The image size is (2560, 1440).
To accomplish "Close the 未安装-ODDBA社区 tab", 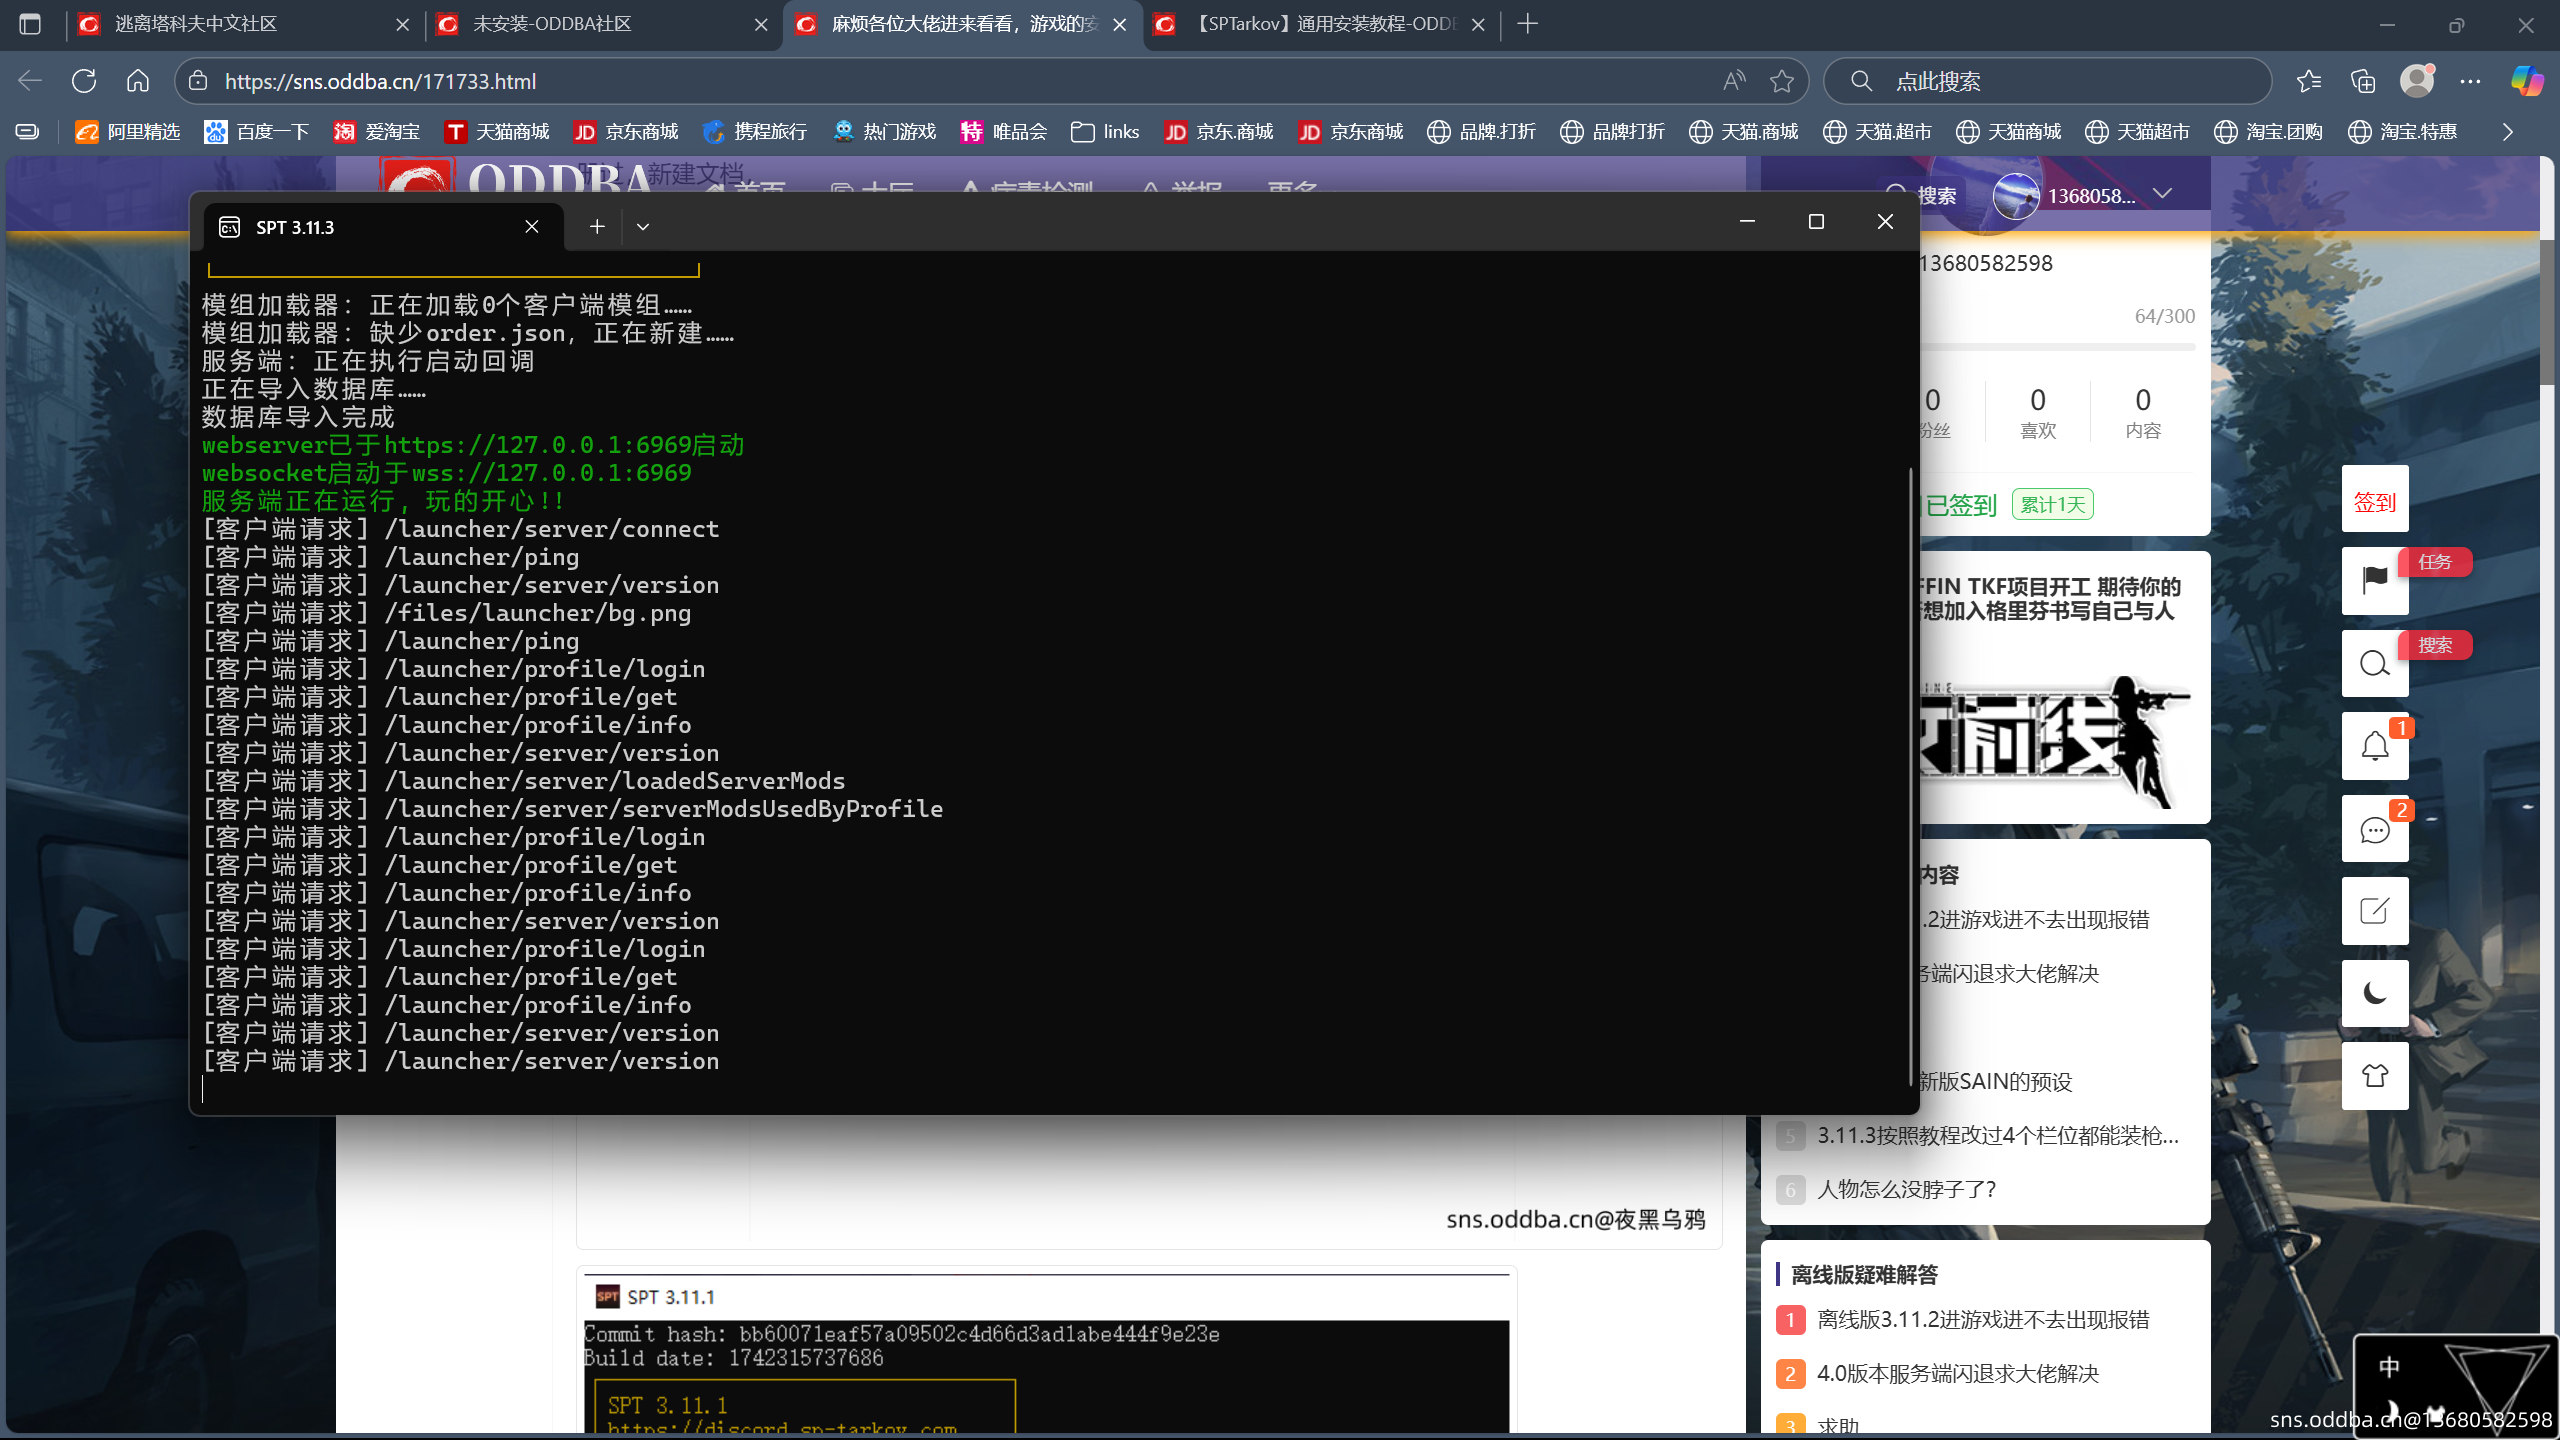I will 761,24.
